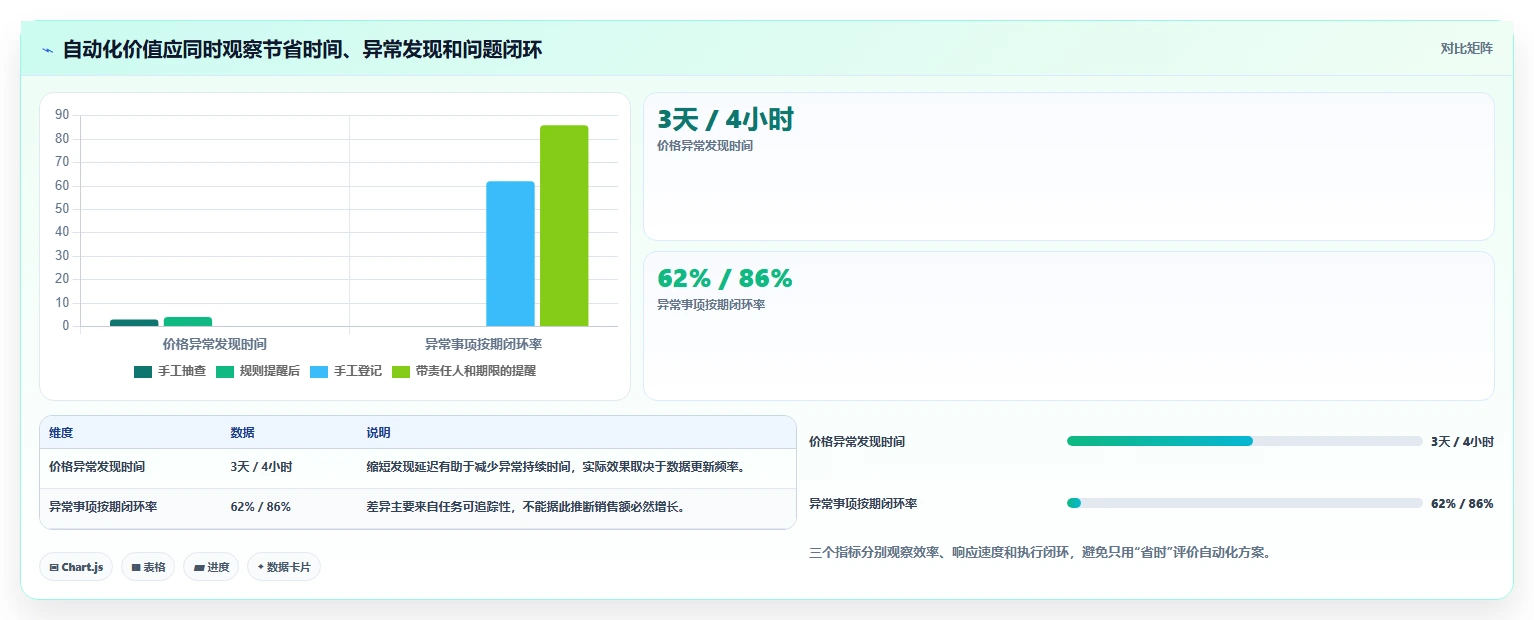Click the chart x-axis label 价格异常发现时间
The height and width of the screenshot is (620, 1534).
click(x=215, y=344)
